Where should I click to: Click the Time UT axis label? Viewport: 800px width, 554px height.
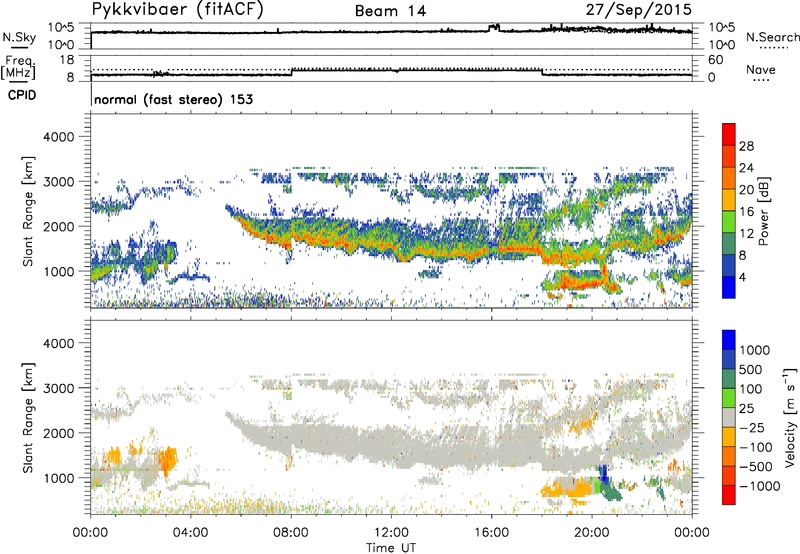pyautogui.click(x=391, y=548)
